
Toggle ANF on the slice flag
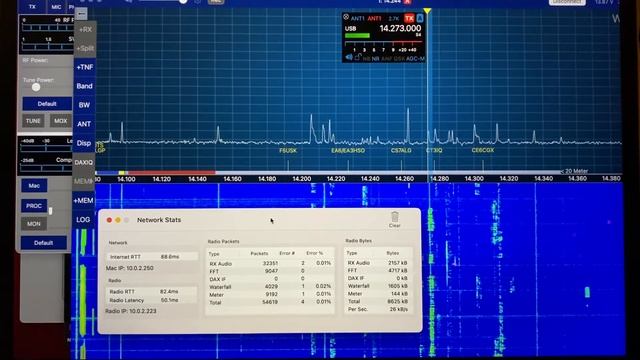[387, 59]
